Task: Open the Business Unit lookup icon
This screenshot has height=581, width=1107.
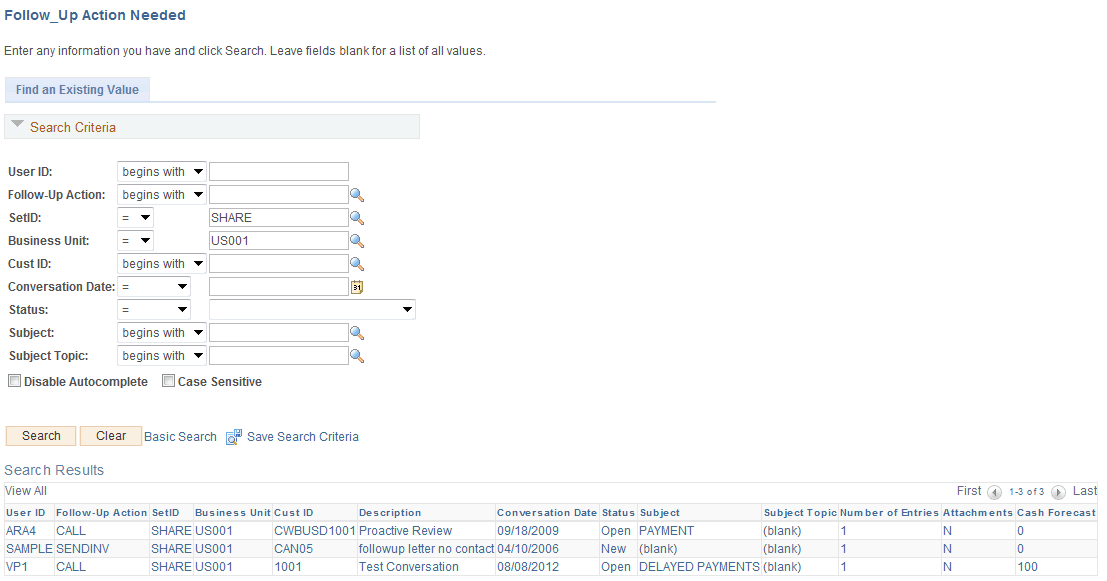Action: 357,240
